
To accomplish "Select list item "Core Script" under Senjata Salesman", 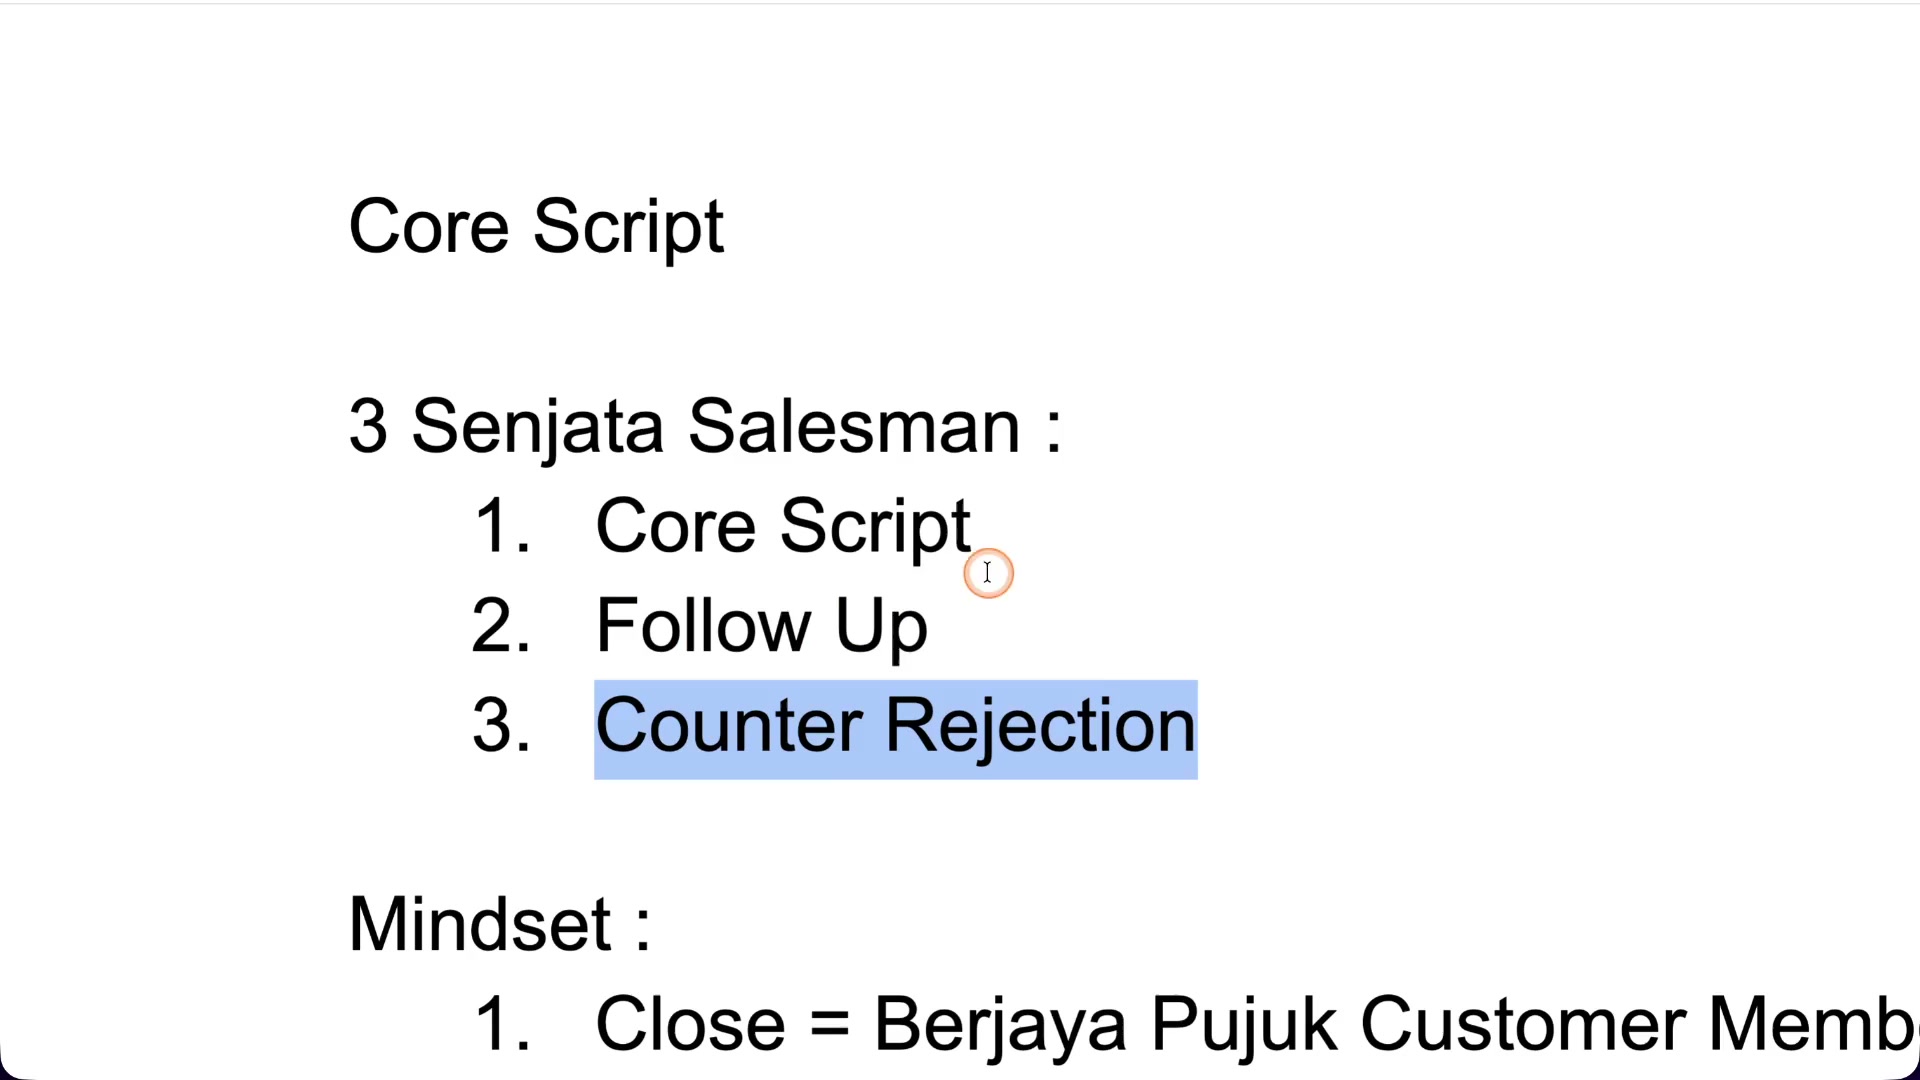I will tap(783, 527).
